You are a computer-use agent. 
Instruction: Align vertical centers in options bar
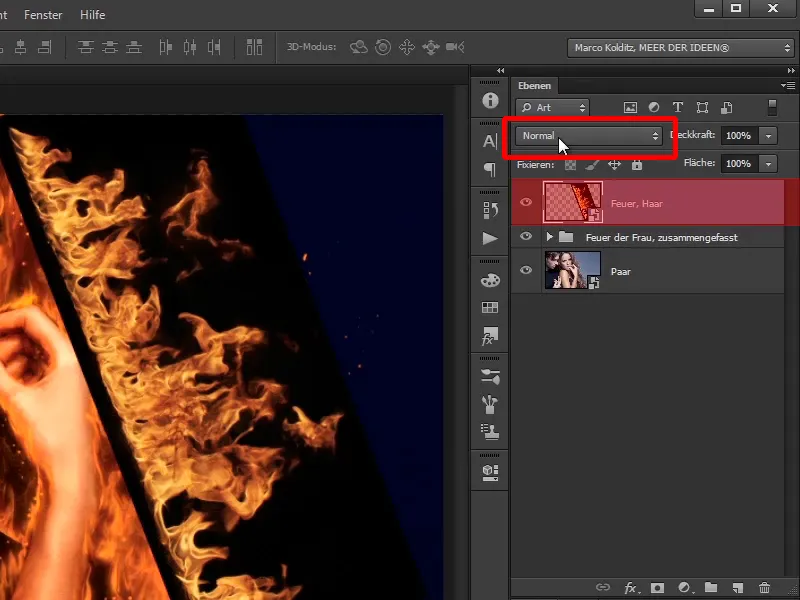tap(110, 47)
